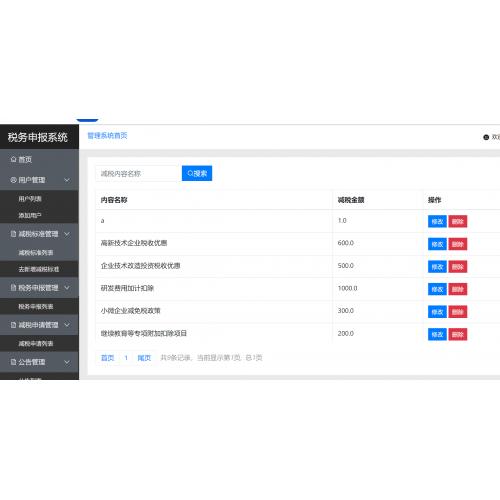Screen dimensions: 500x500
Task: Click the document icon beside 公告管理
Action: click(x=13, y=362)
